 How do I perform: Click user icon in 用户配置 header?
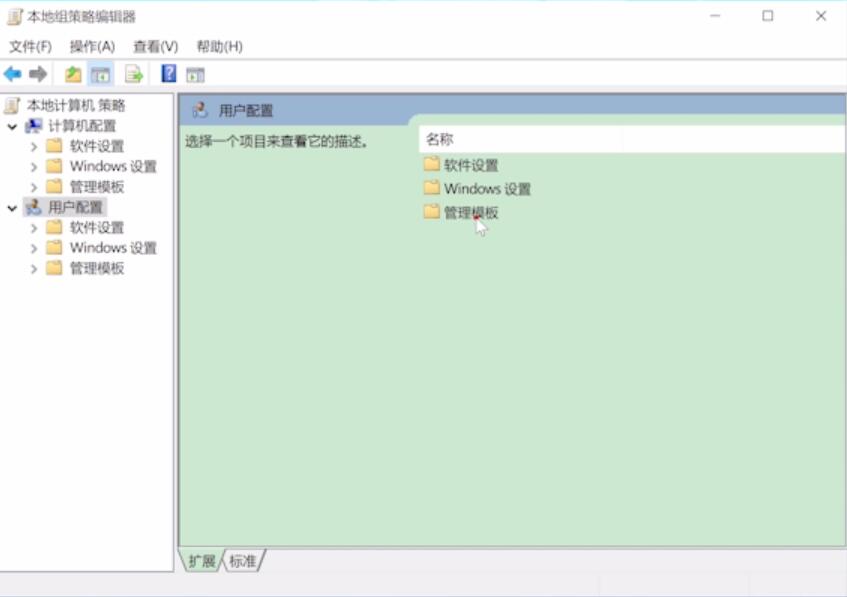click(200, 110)
